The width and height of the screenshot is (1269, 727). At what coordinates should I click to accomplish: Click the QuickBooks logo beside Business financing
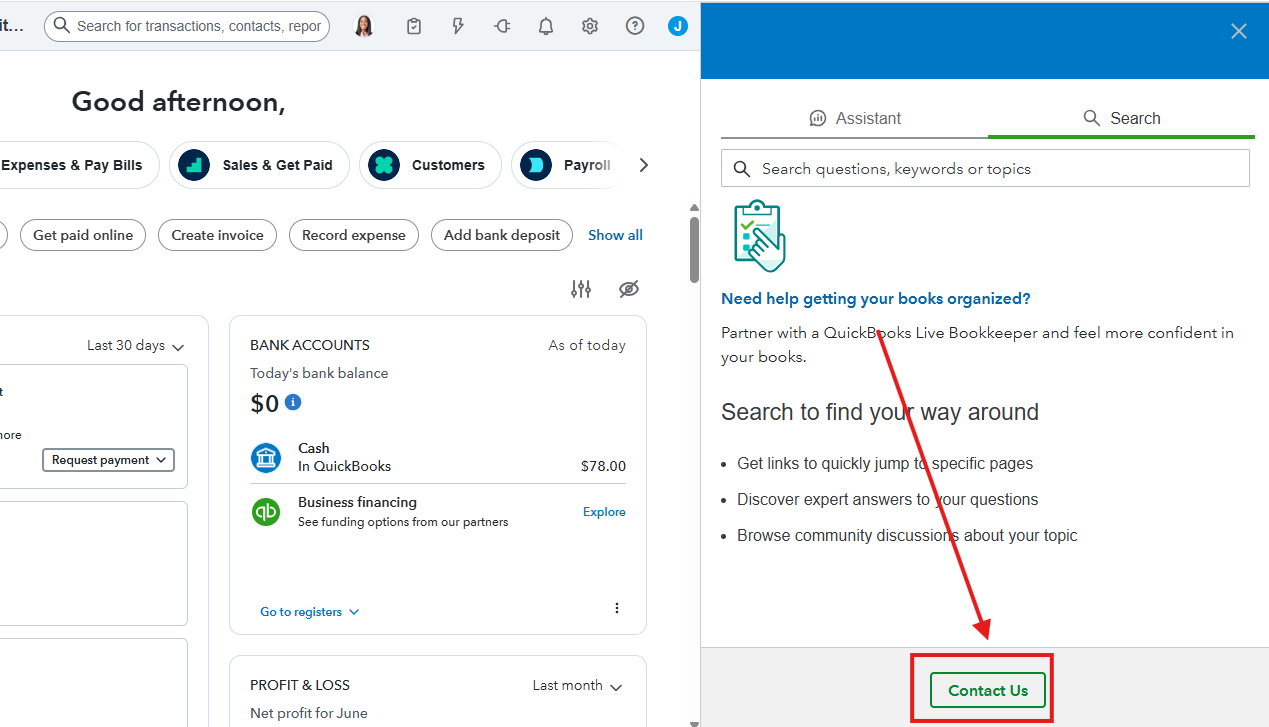(266, 512)
